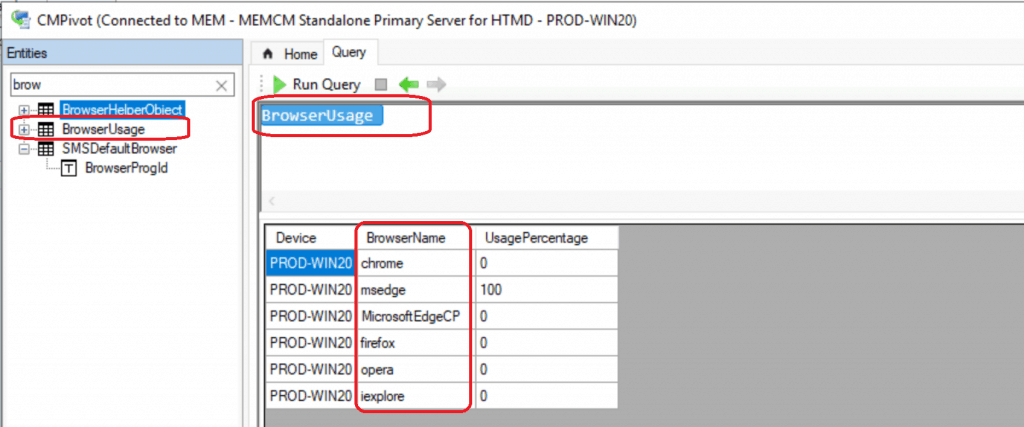Expand the BrowserHelperObject tree node
Viewport: 1024px width, 427px height.
point(25,110)
